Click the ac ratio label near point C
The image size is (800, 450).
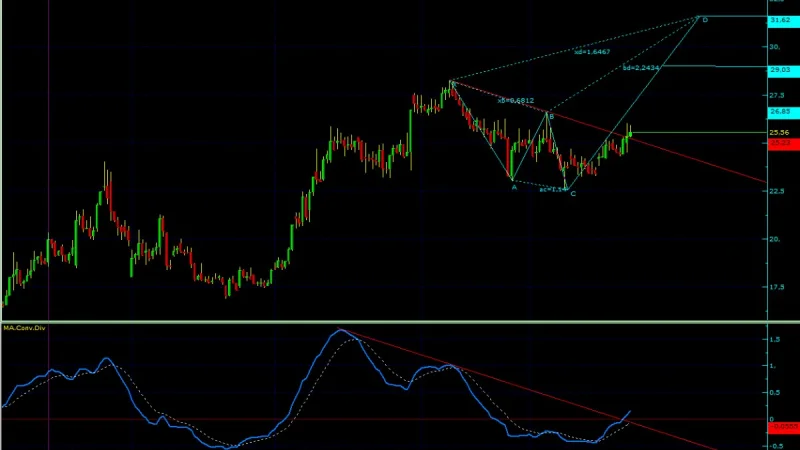tap(553, 190)
